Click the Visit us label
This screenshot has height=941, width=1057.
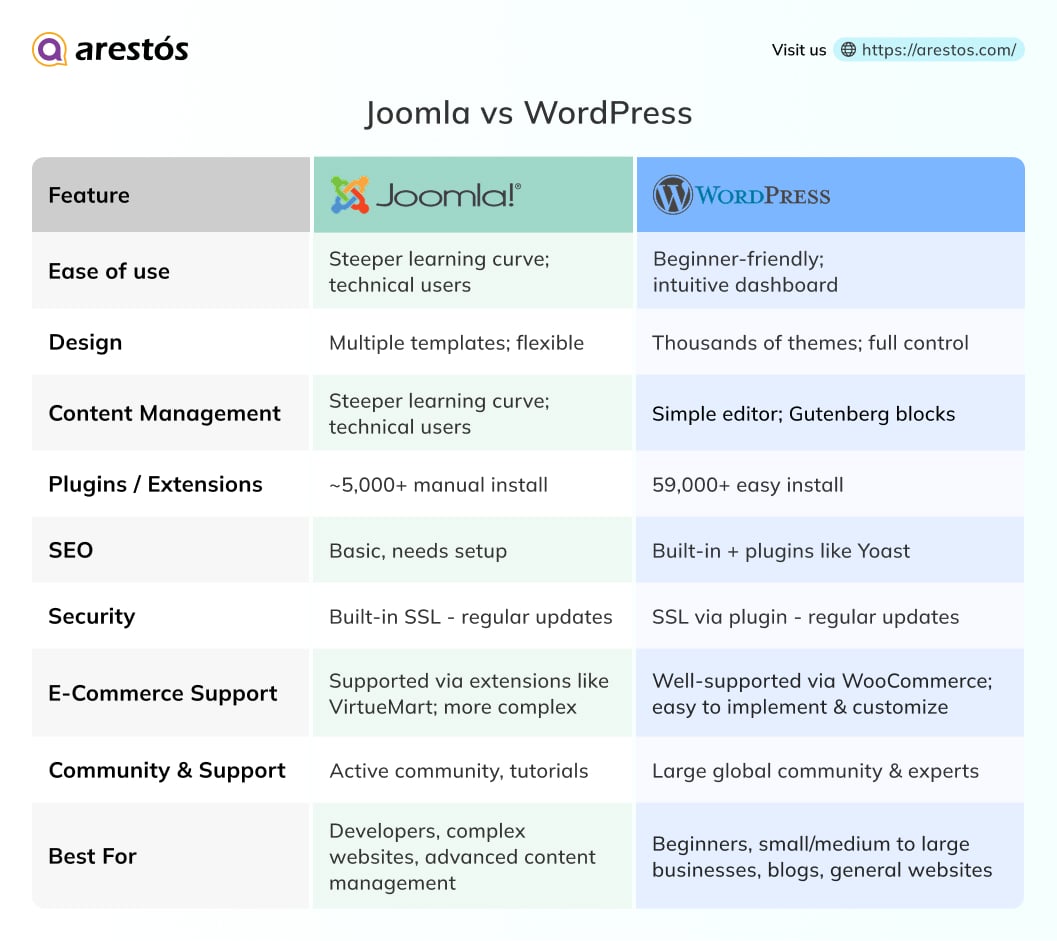click(797, 49)
